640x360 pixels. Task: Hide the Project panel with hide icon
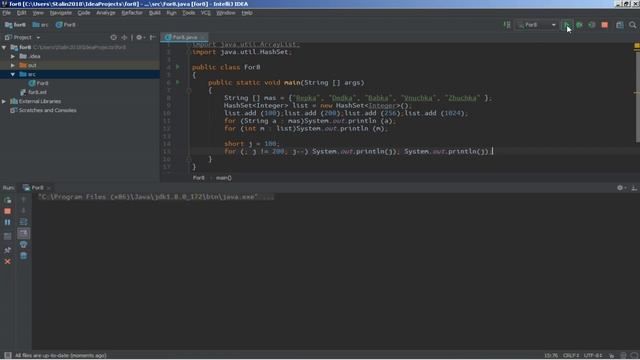point(152,37)
